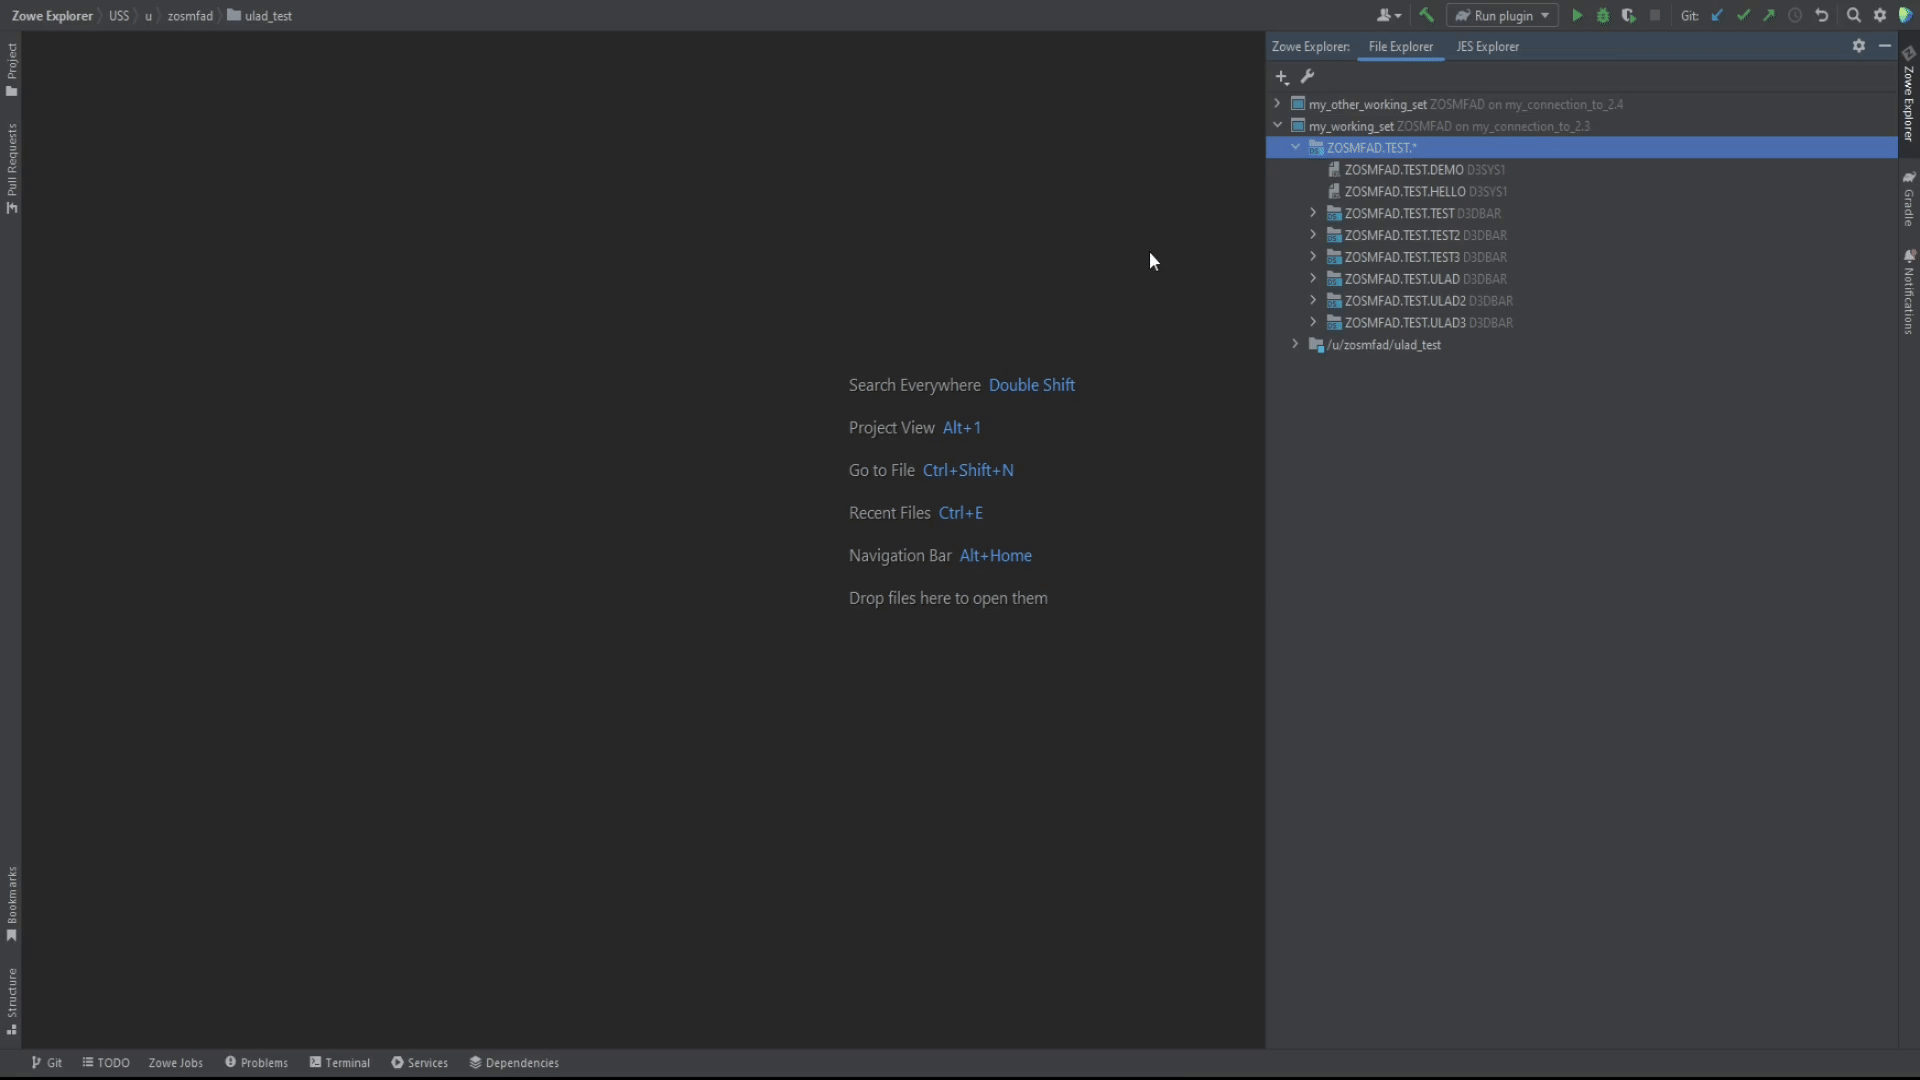This screenshot has width=1920, height=1080.
Task: Click the rollback undo icon in toolbar
Action: (x=1822, y=15)
